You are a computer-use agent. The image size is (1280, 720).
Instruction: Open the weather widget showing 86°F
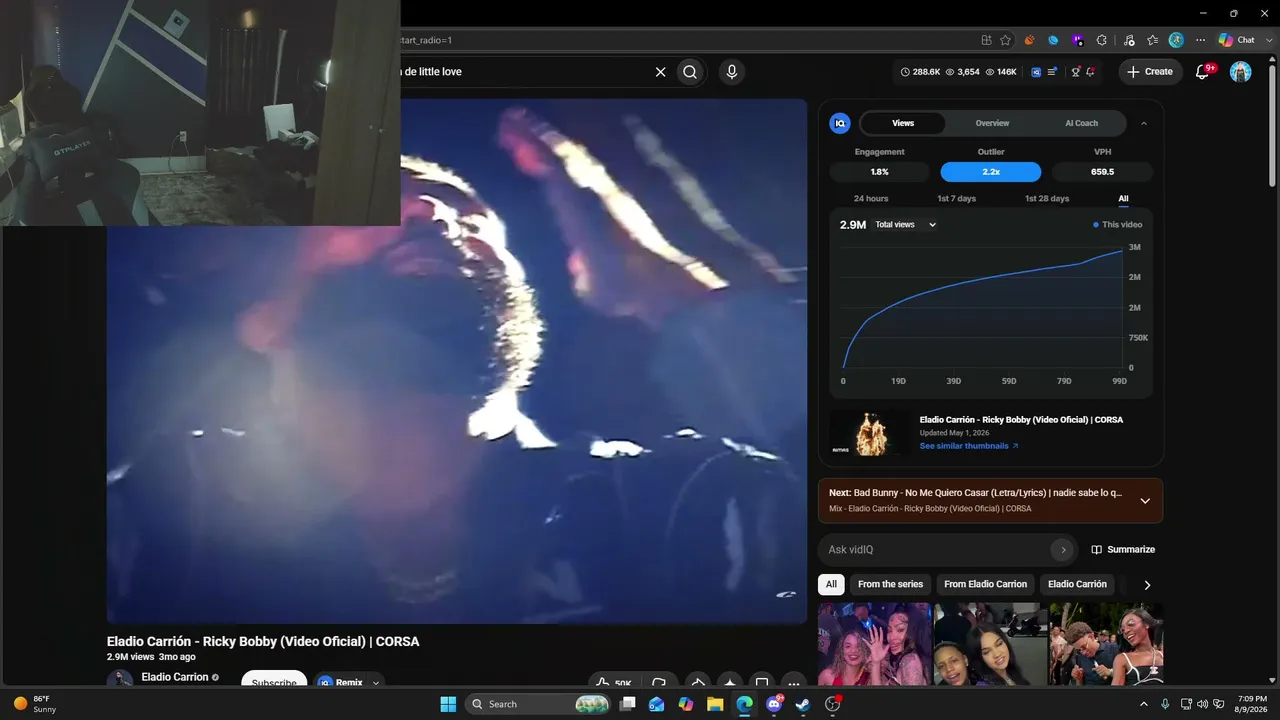[x=36, y=704]
